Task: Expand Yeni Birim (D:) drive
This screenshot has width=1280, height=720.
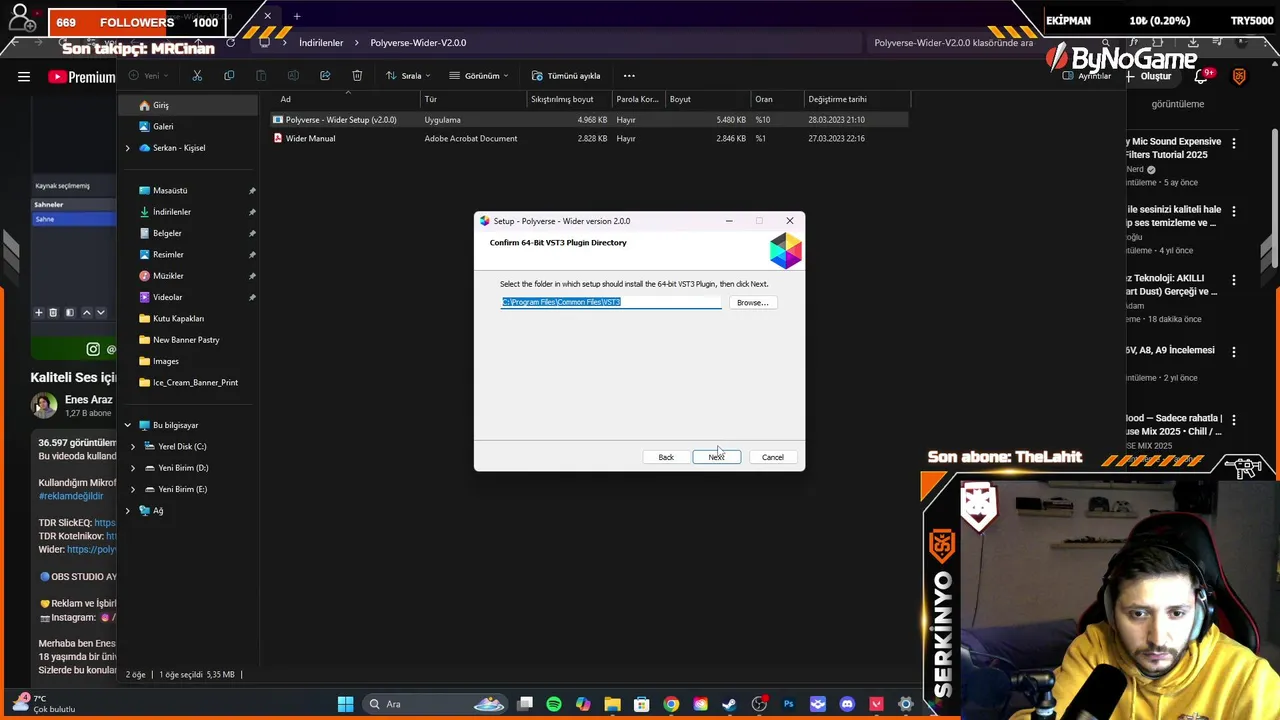Action: tap(133, 468)
